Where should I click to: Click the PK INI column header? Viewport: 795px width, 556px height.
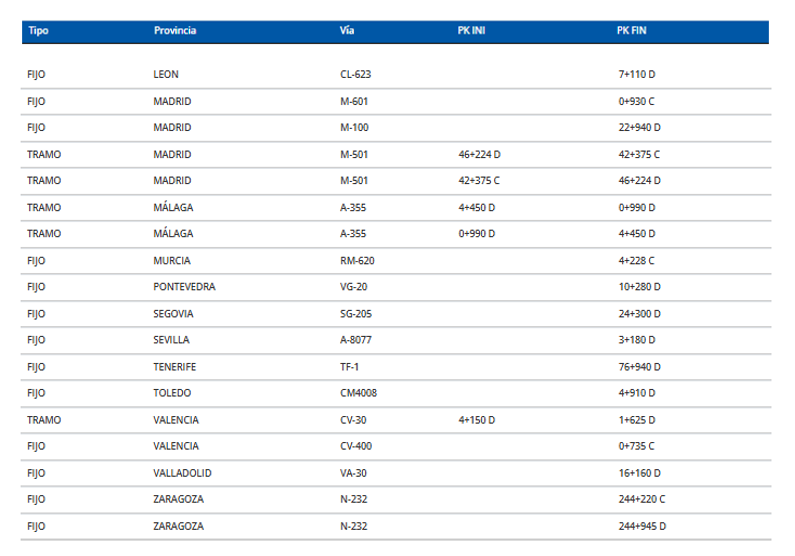pyautogui.click(x=471, y=31)
